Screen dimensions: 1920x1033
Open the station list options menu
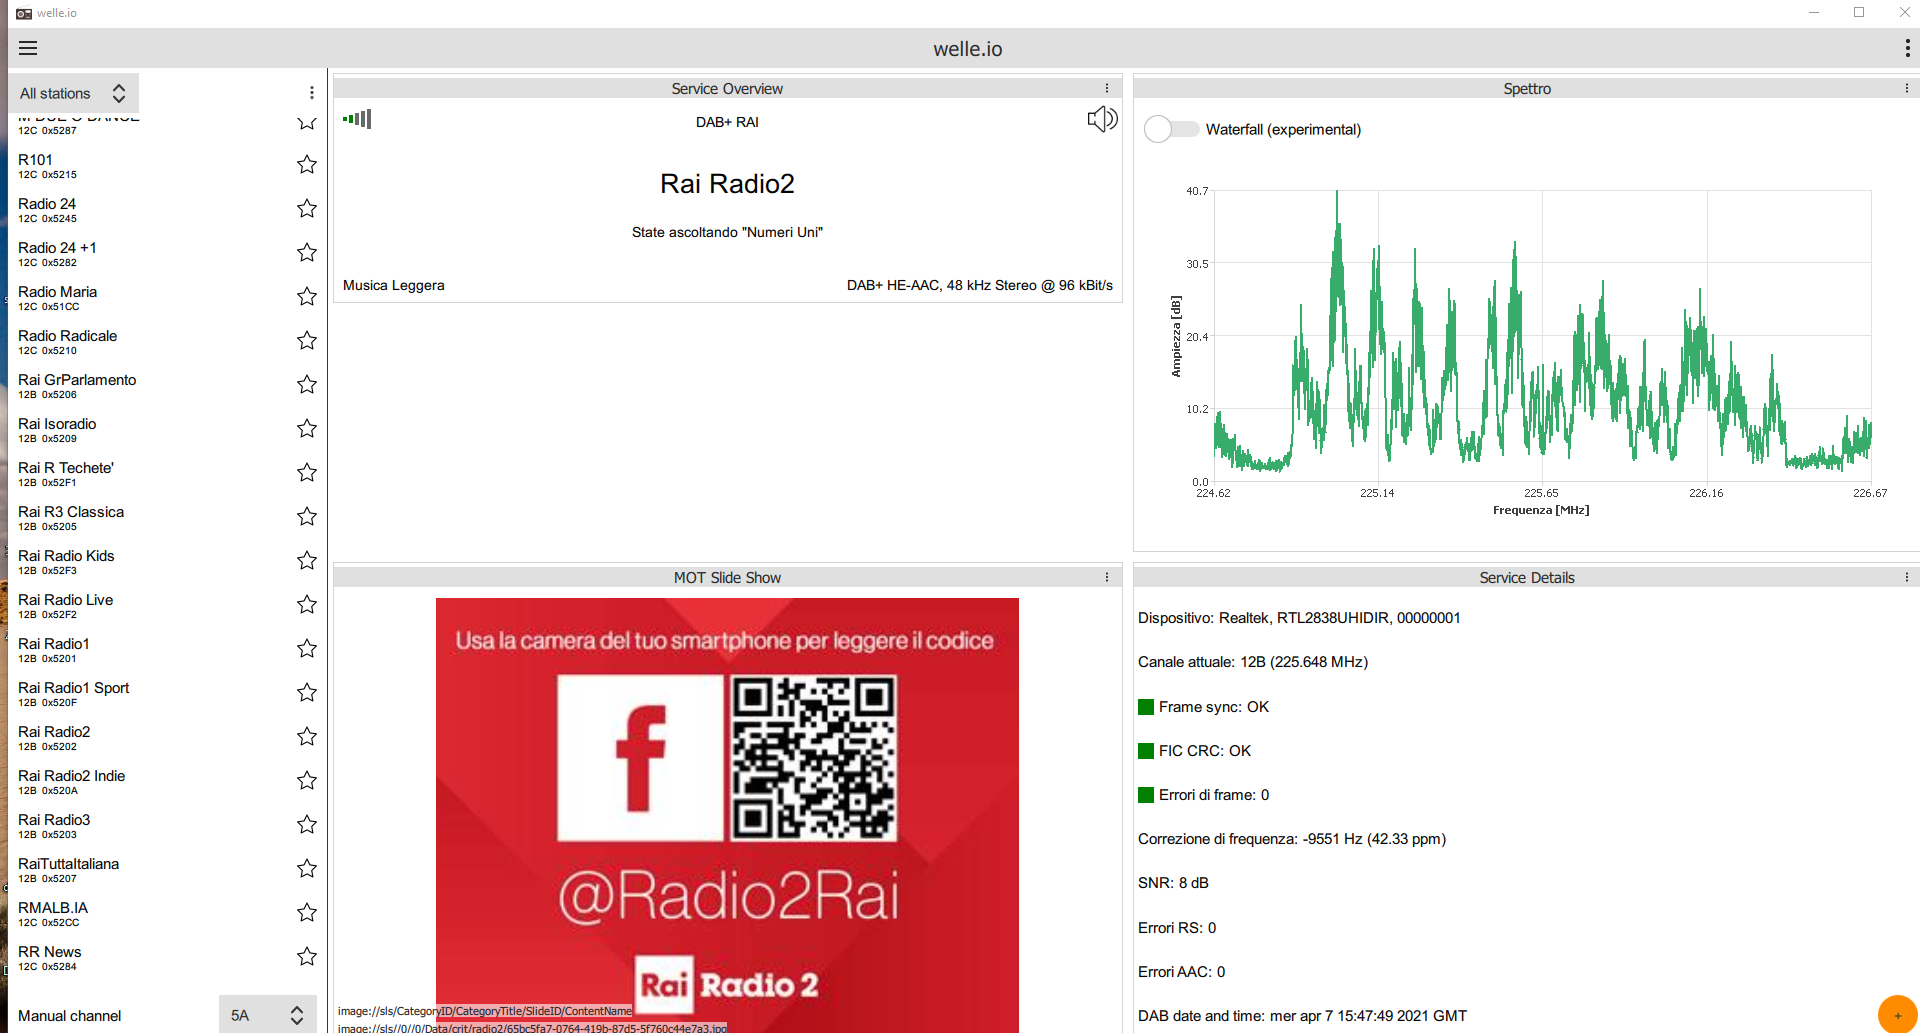coord(312,93)
